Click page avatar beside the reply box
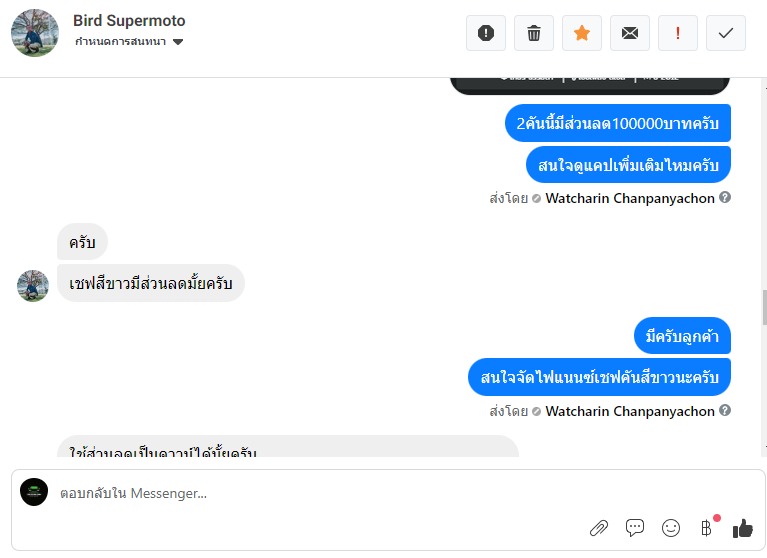Viewport: 767px width, 558px height. point(34,492)
